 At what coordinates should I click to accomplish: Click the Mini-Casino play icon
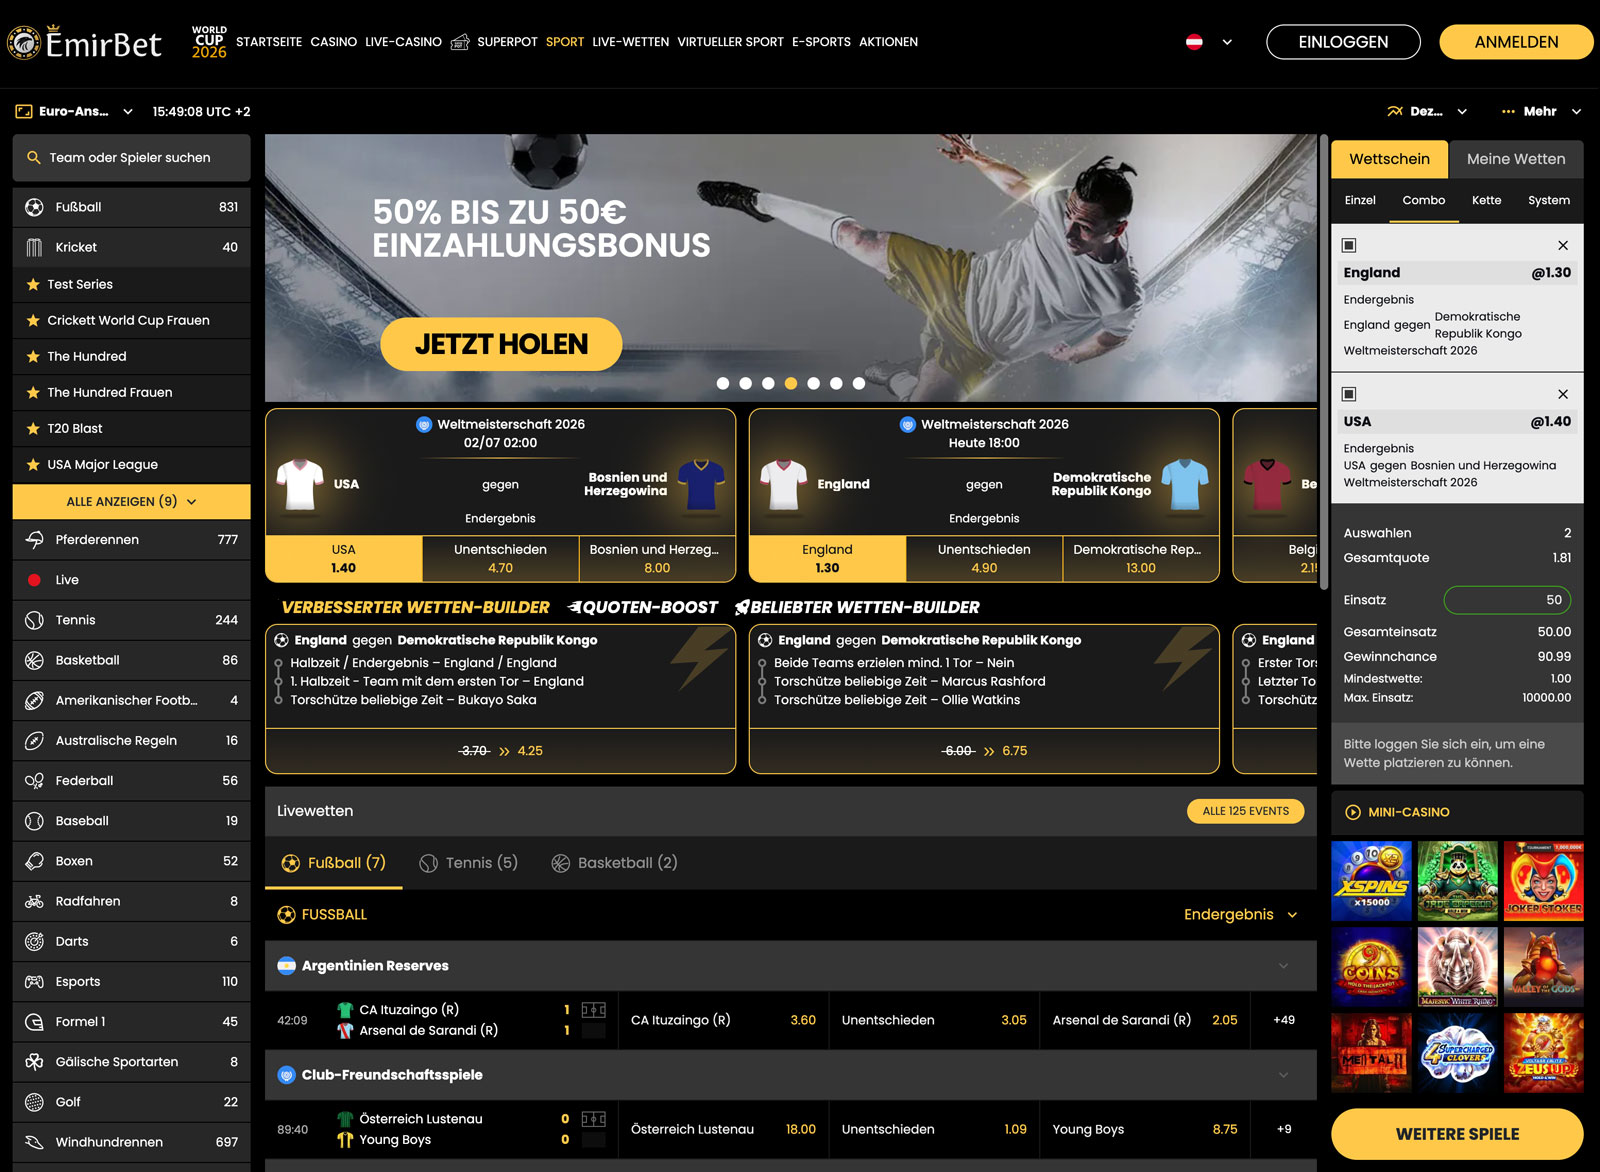pyautogui.click(x=1353, y=812)
